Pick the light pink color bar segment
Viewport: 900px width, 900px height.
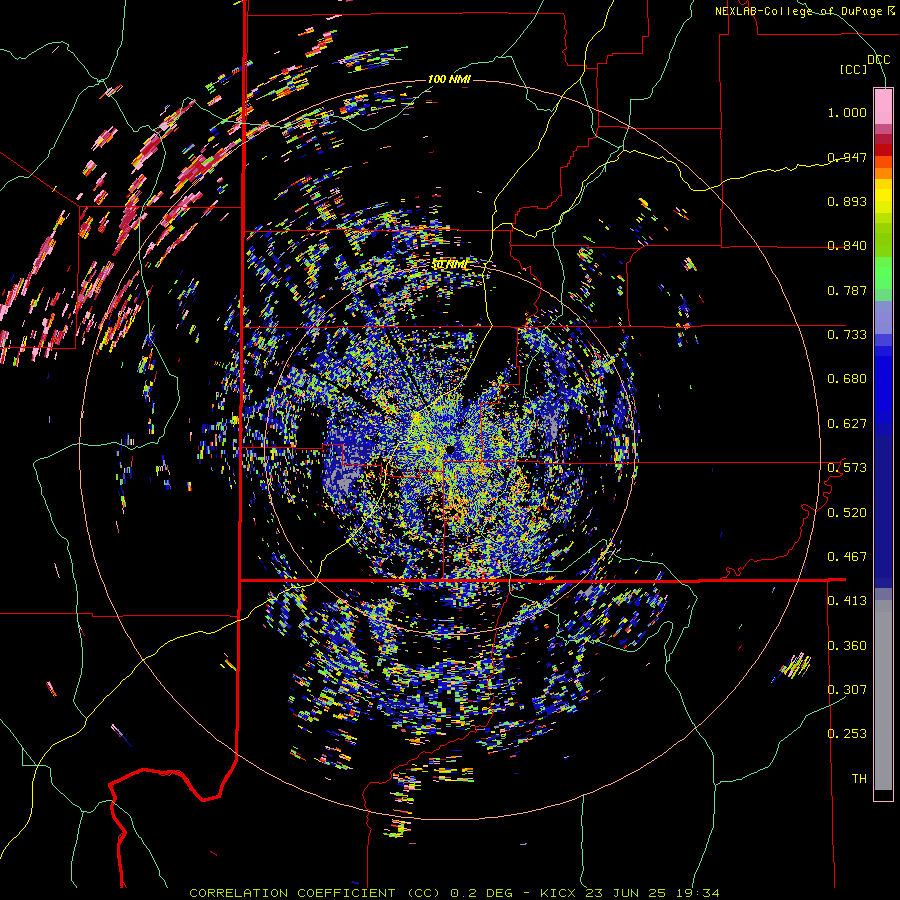tap(883, 106)
